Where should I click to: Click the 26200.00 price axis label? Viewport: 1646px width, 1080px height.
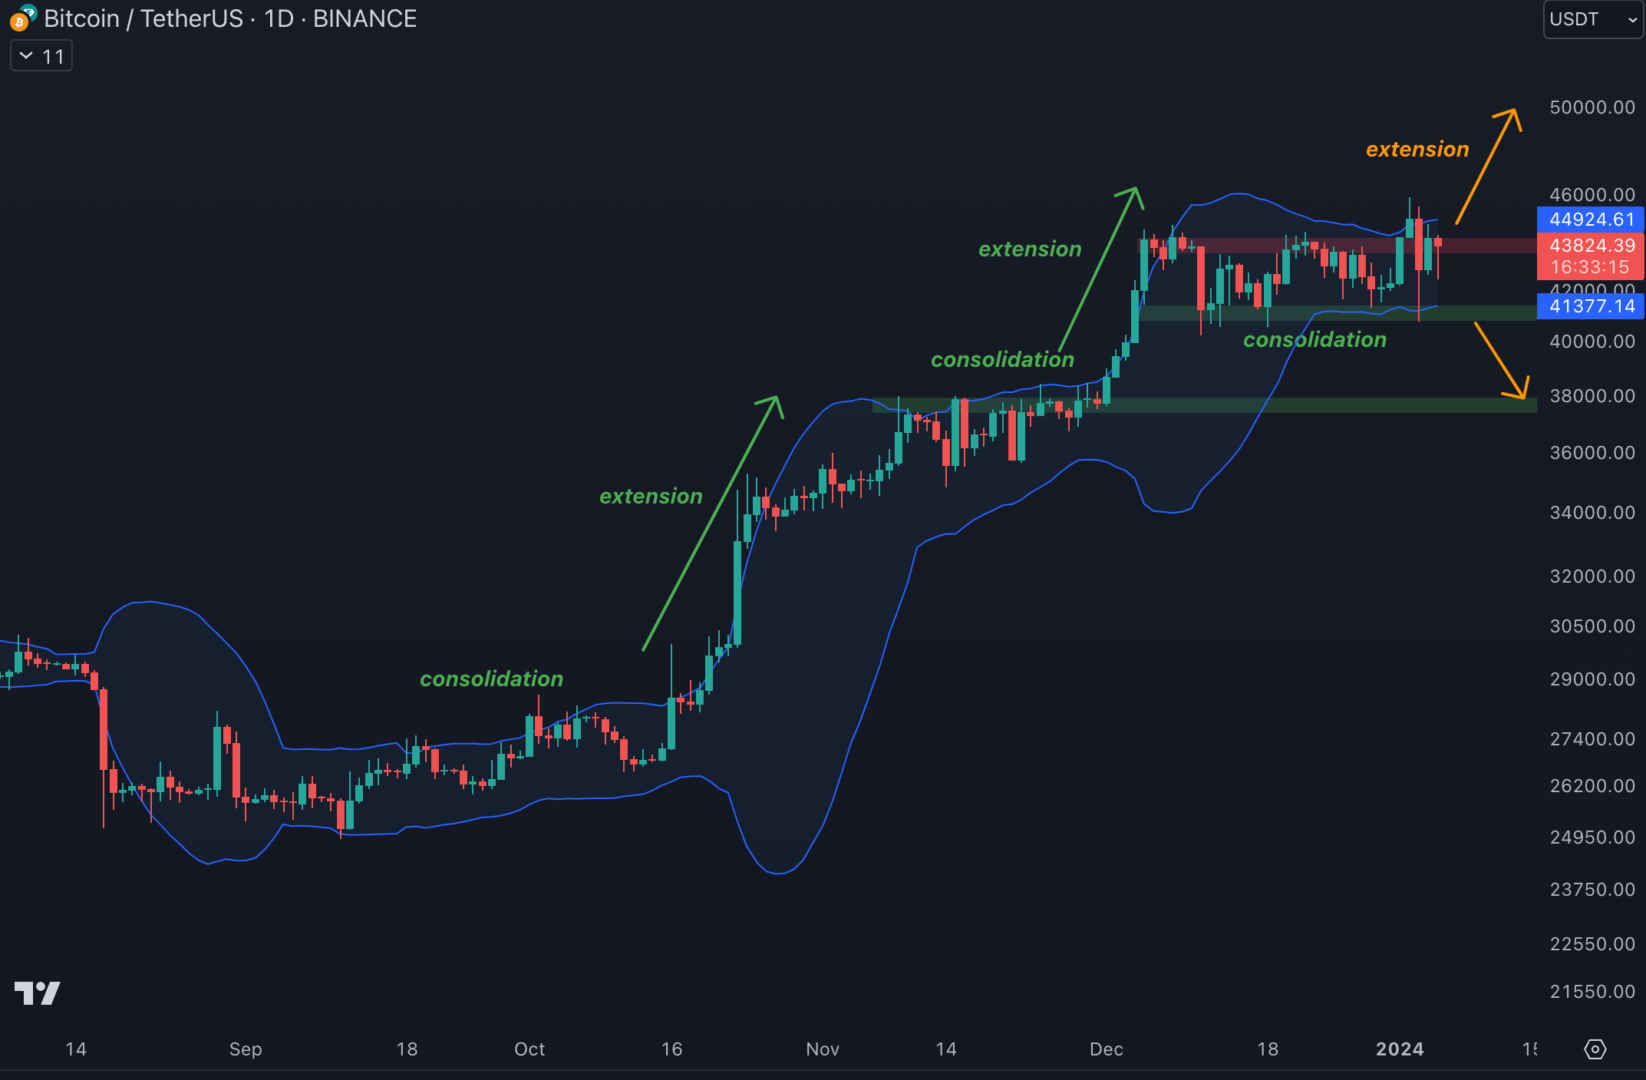tap(1592, 786)
